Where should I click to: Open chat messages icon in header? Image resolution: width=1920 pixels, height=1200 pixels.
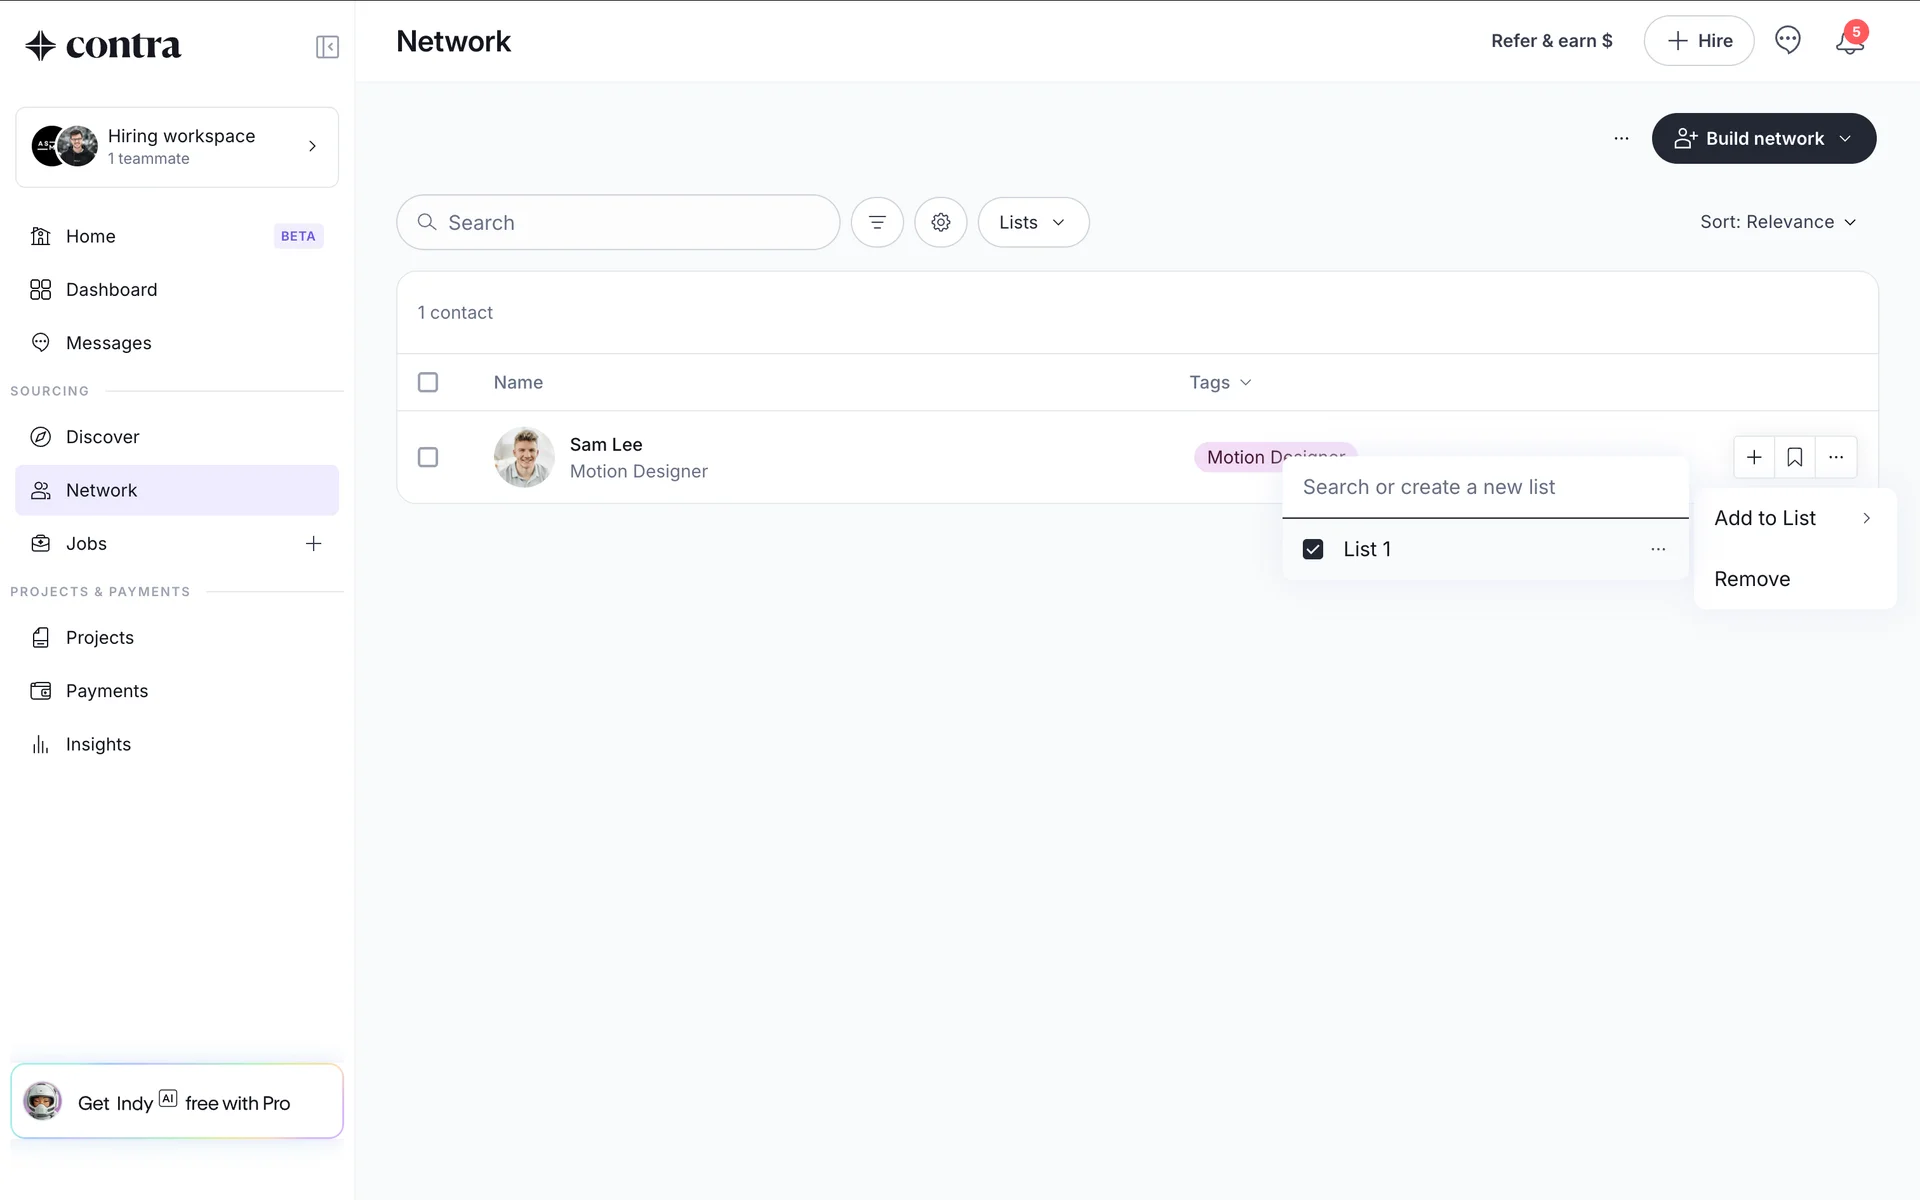(1787, 41)
